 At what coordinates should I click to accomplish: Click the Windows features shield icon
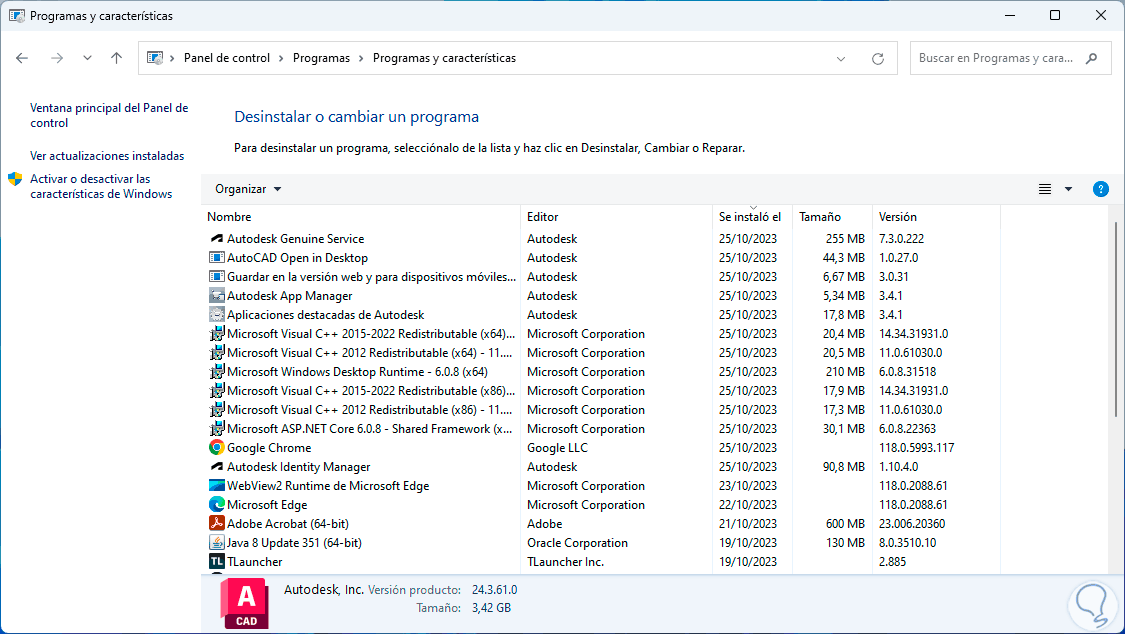[x=15, y=179]
